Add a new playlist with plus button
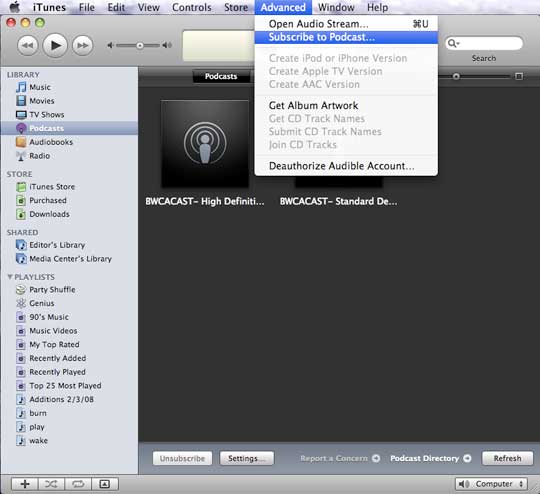540x494 pixels. 25,484
